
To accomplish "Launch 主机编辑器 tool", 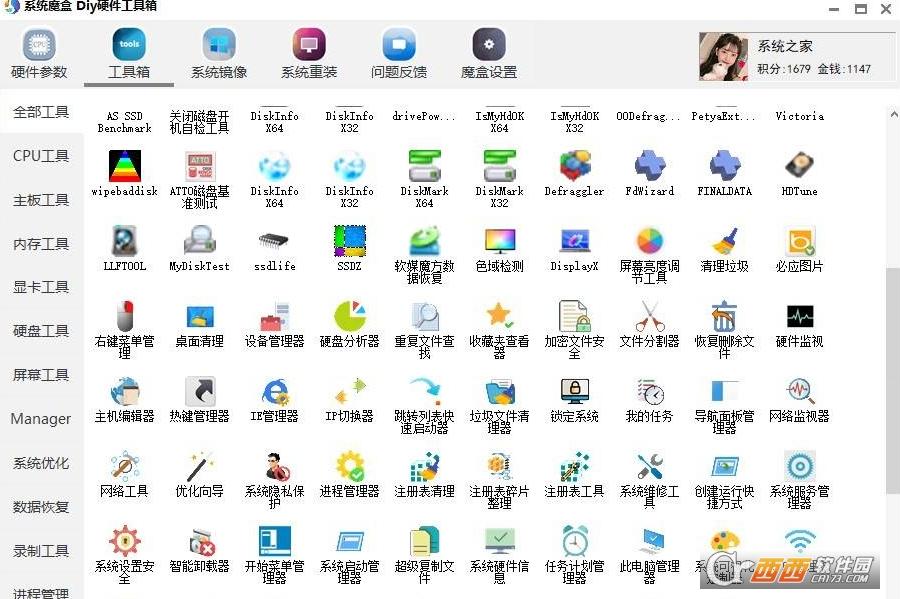I will pyautogui.click(x=125, y=399).
